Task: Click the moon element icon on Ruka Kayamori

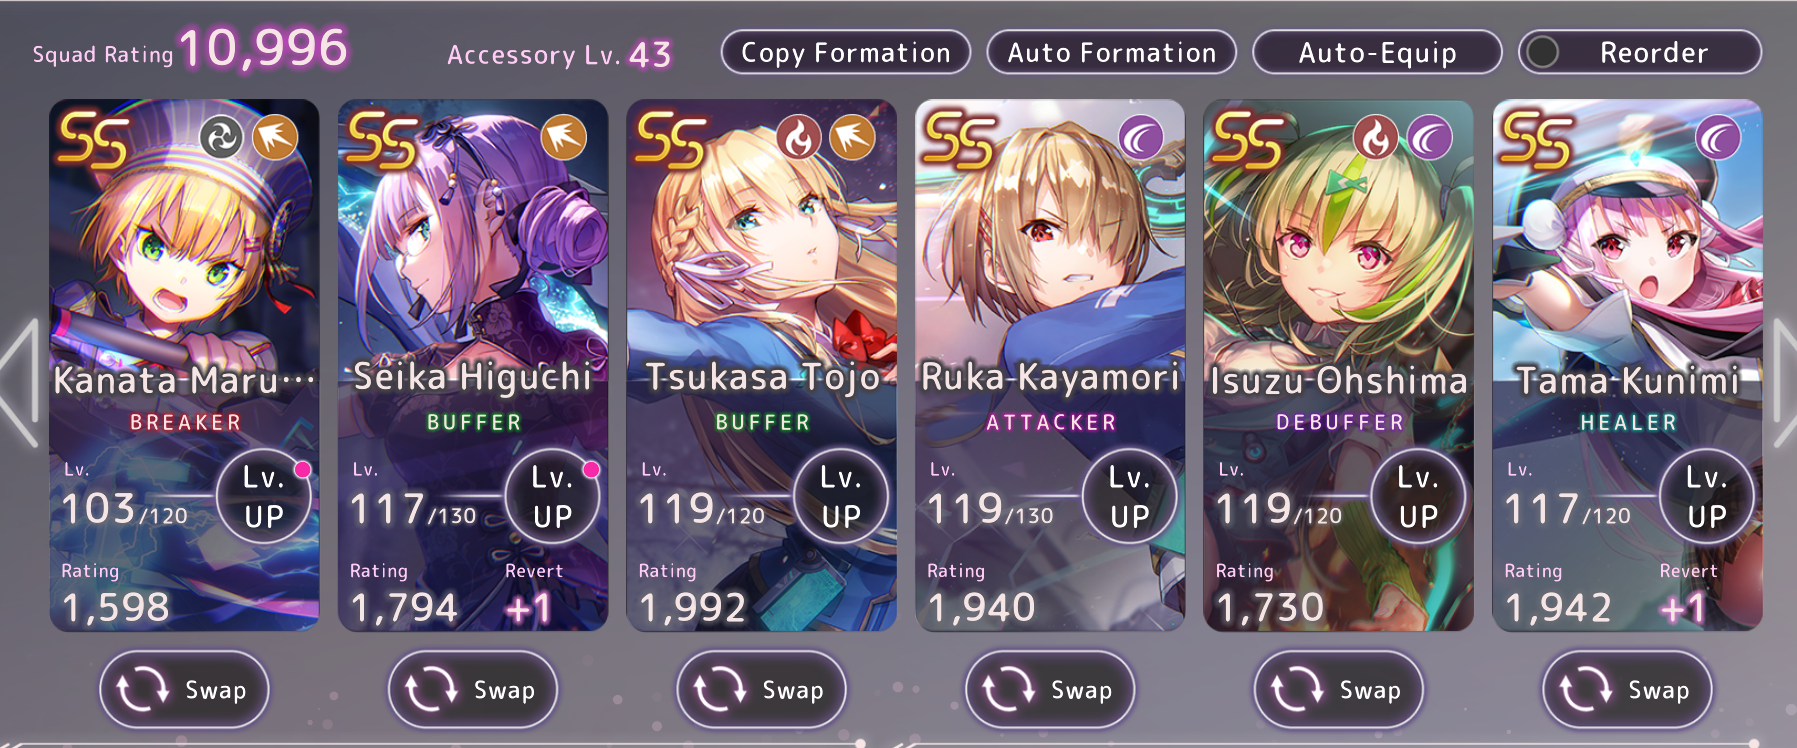Action: point(1141,138)
